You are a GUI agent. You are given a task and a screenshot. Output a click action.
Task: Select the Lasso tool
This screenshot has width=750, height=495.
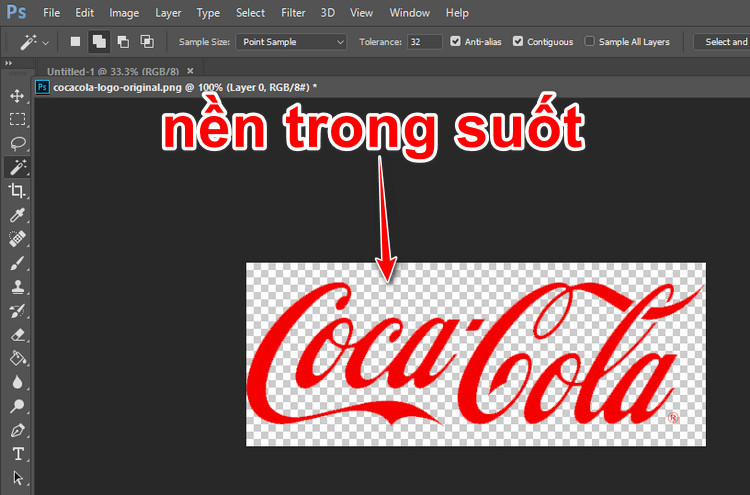17,143
